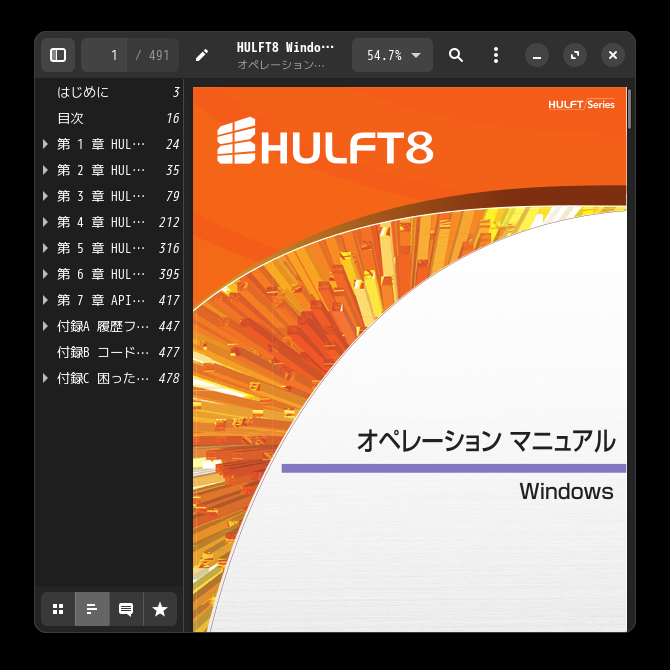Close the document viewer window
Image resolution: width=670 pixels, height=670 pixels.
tap(613, 55)
